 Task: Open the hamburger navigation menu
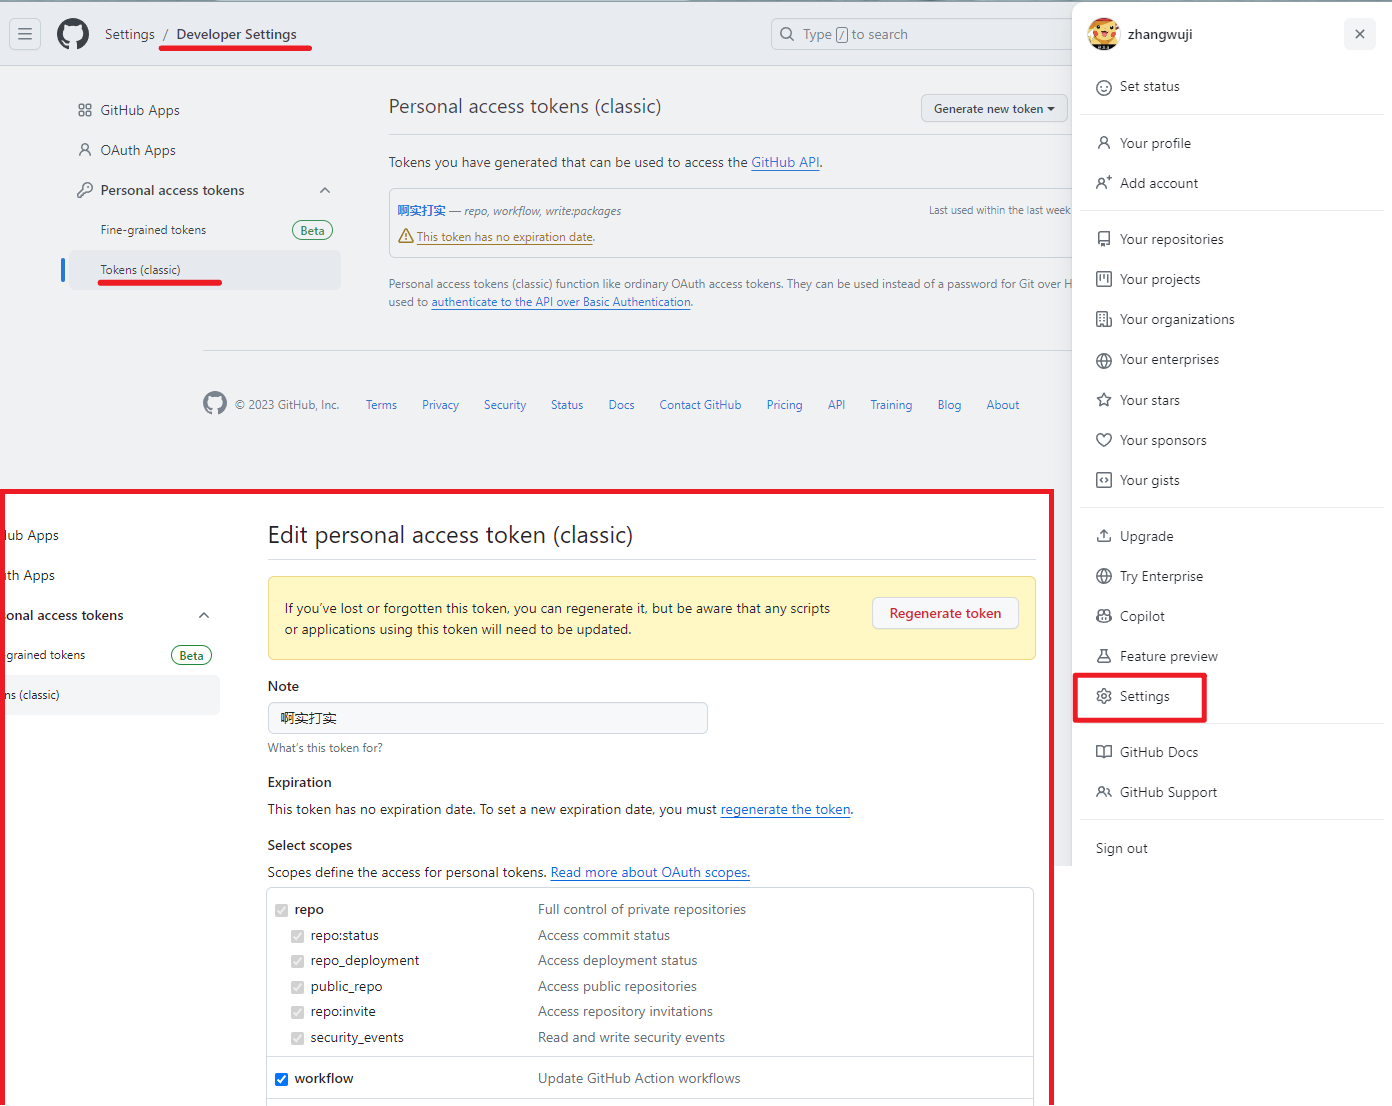pyautogui.click(x=25, y=34)
